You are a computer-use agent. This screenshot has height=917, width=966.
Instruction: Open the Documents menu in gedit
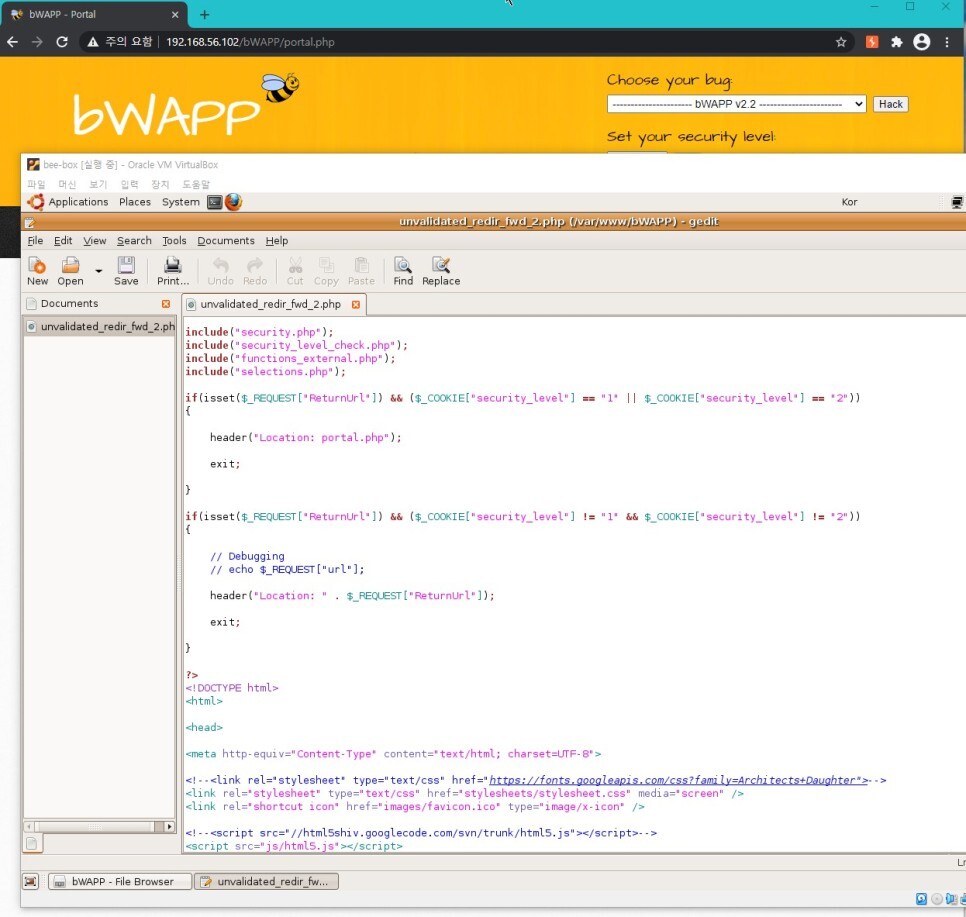pos(225,240)
